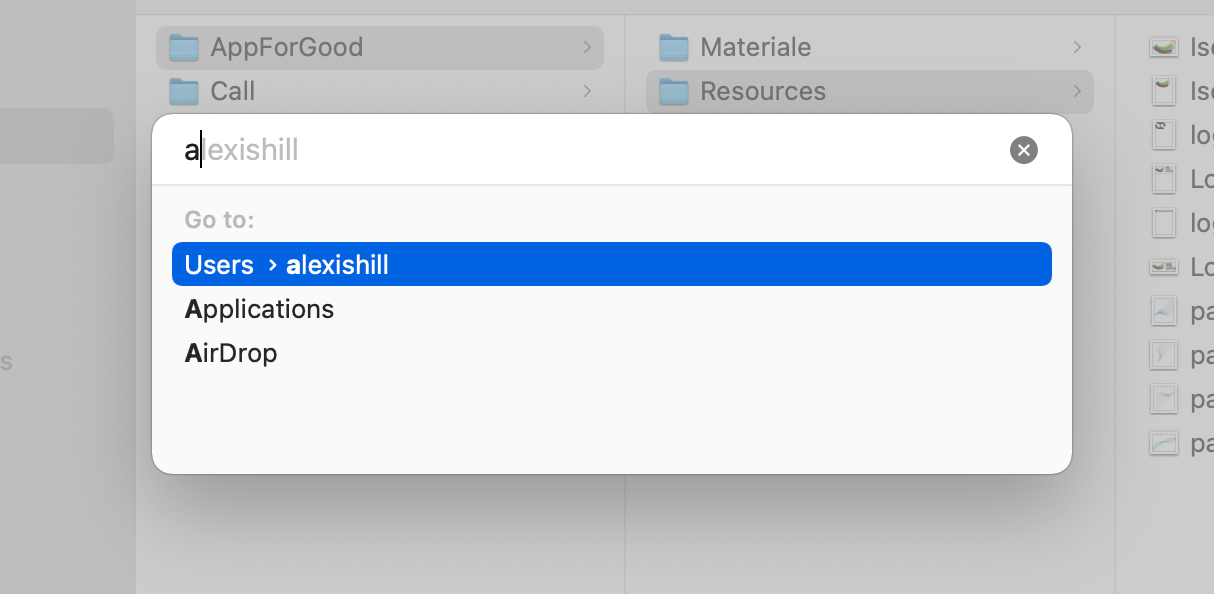Click the Resources folder chevron arrow
This screenshot has width=1214, height=594.
tap(1076, 91)
